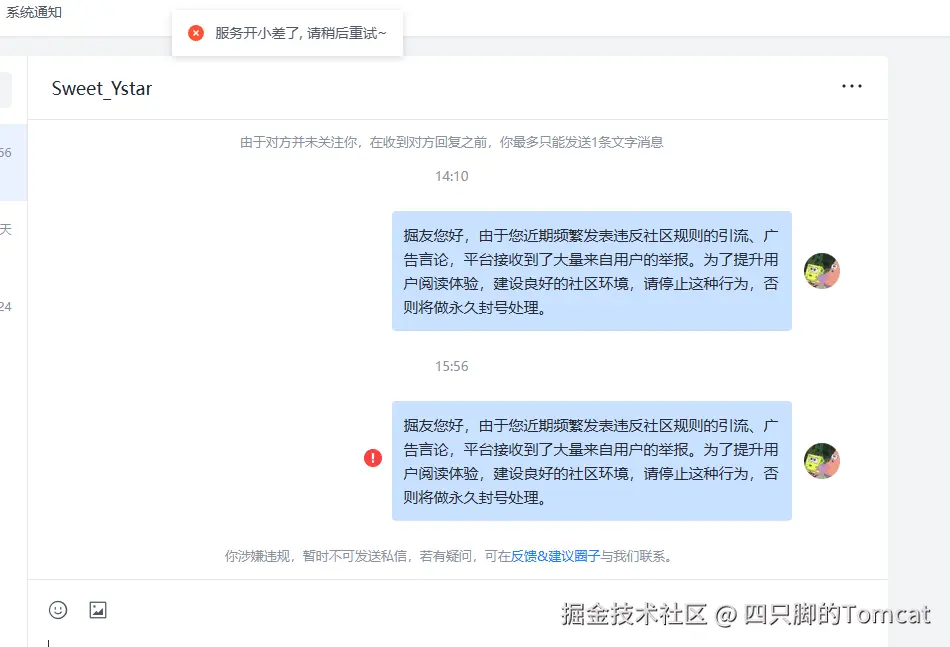The width and height of the screenshot is (950, 647).
Task: Click the avatar beside the 14:10 message
Action: (821, 271)
